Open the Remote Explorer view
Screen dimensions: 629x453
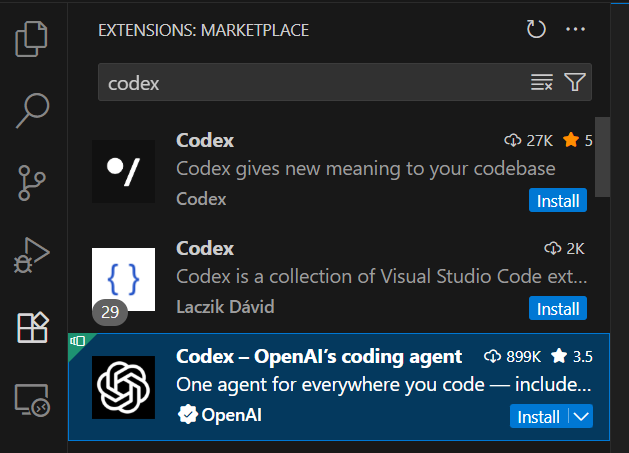[x=33, y=399]
